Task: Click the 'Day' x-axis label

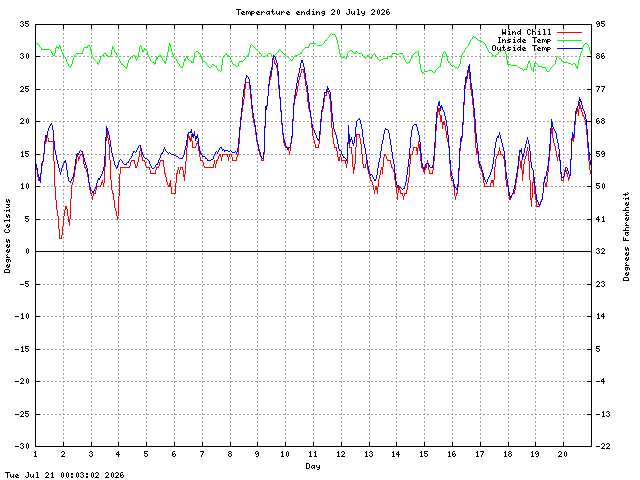Action: coord(313,466)
